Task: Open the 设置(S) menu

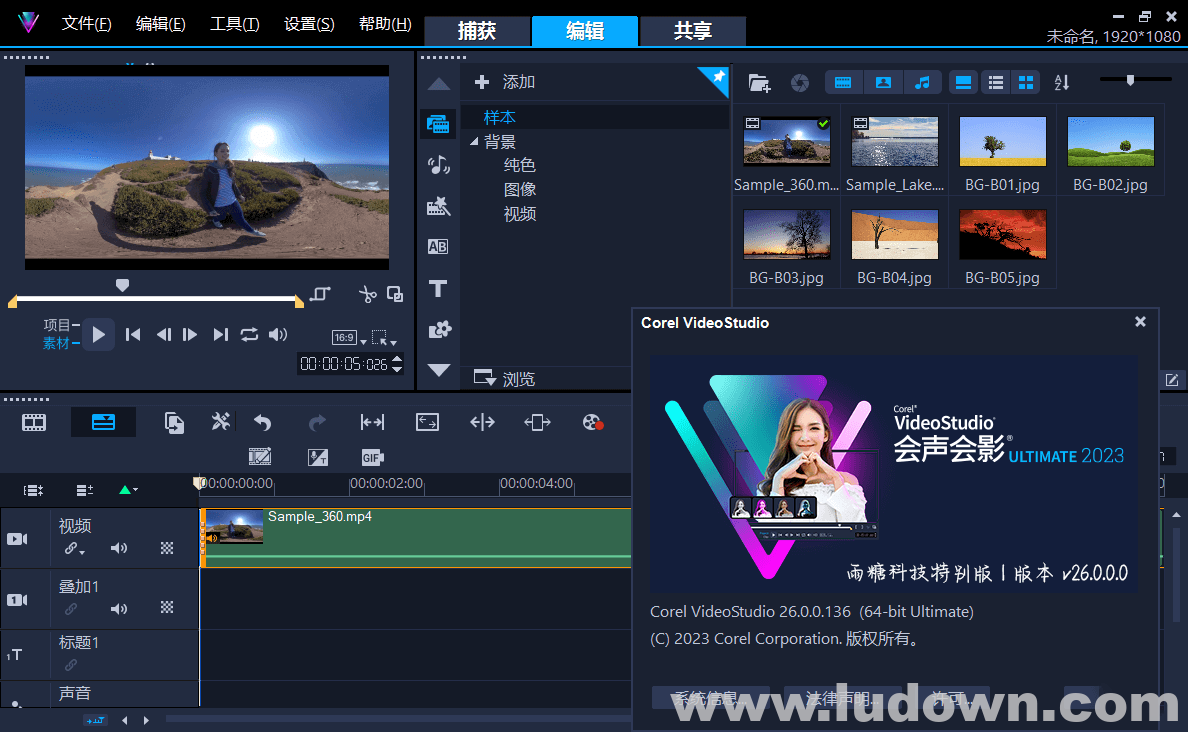Action: [x=309, y=23]
